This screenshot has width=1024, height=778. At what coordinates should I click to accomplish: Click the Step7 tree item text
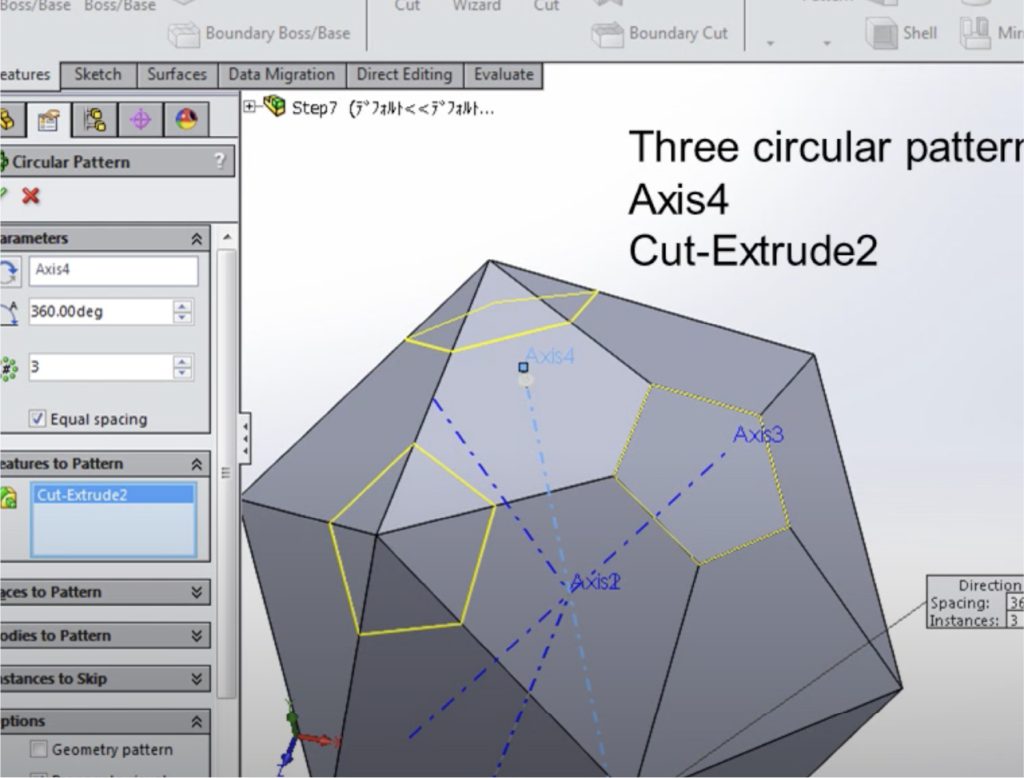[x=392, y=108]
